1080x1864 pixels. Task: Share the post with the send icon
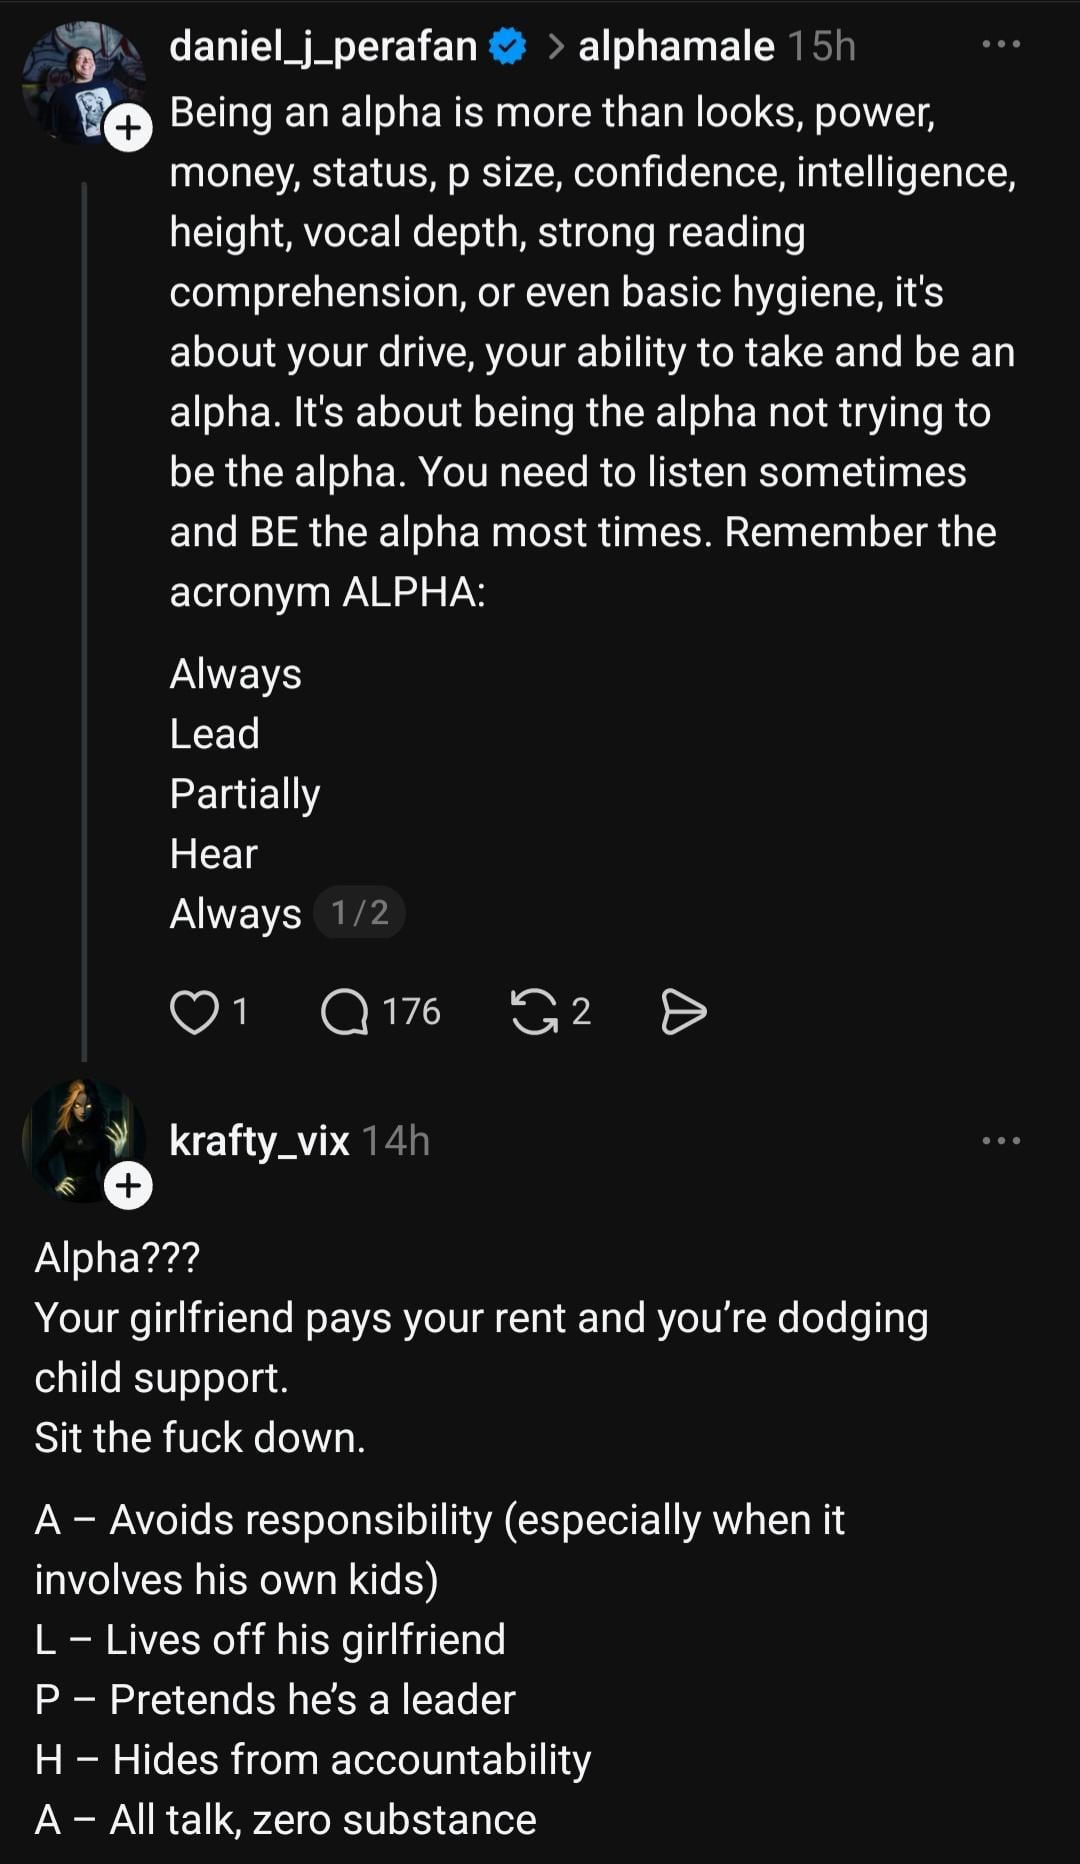tap(684, 1011)
